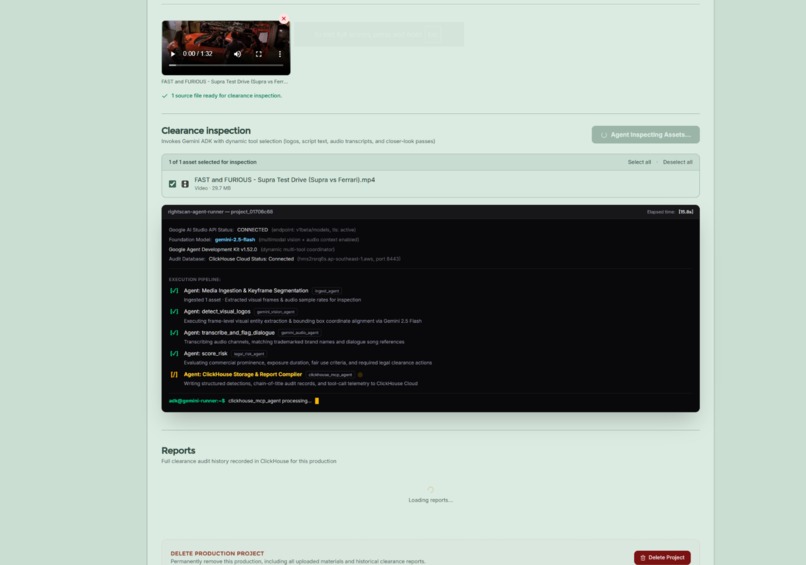Click the 'Clearance inspection' heading
The width and height of the screenshot is (806, 565).
(206, 131)
